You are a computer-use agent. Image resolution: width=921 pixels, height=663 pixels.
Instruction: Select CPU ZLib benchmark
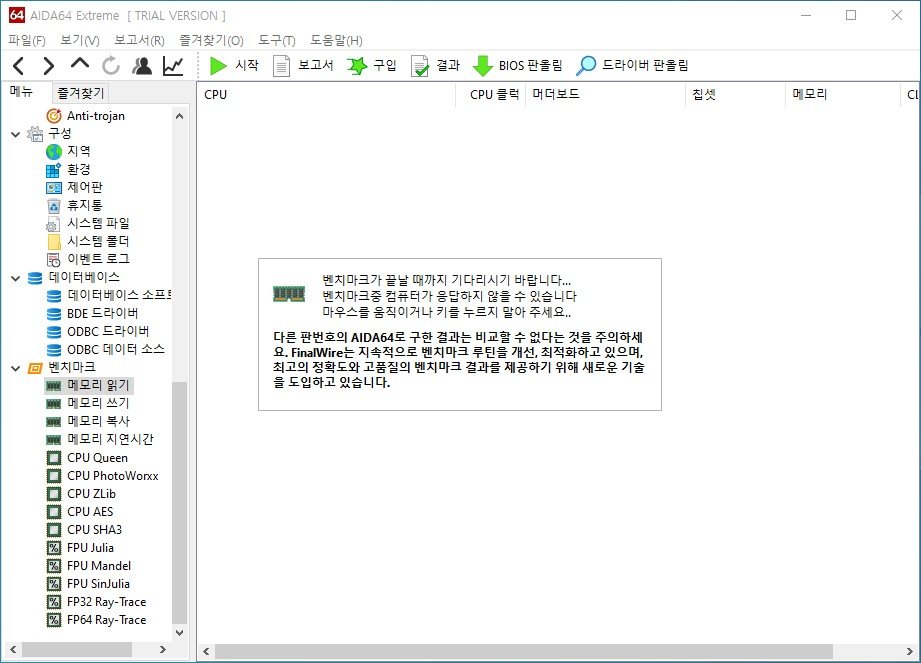tap(82, 494)
